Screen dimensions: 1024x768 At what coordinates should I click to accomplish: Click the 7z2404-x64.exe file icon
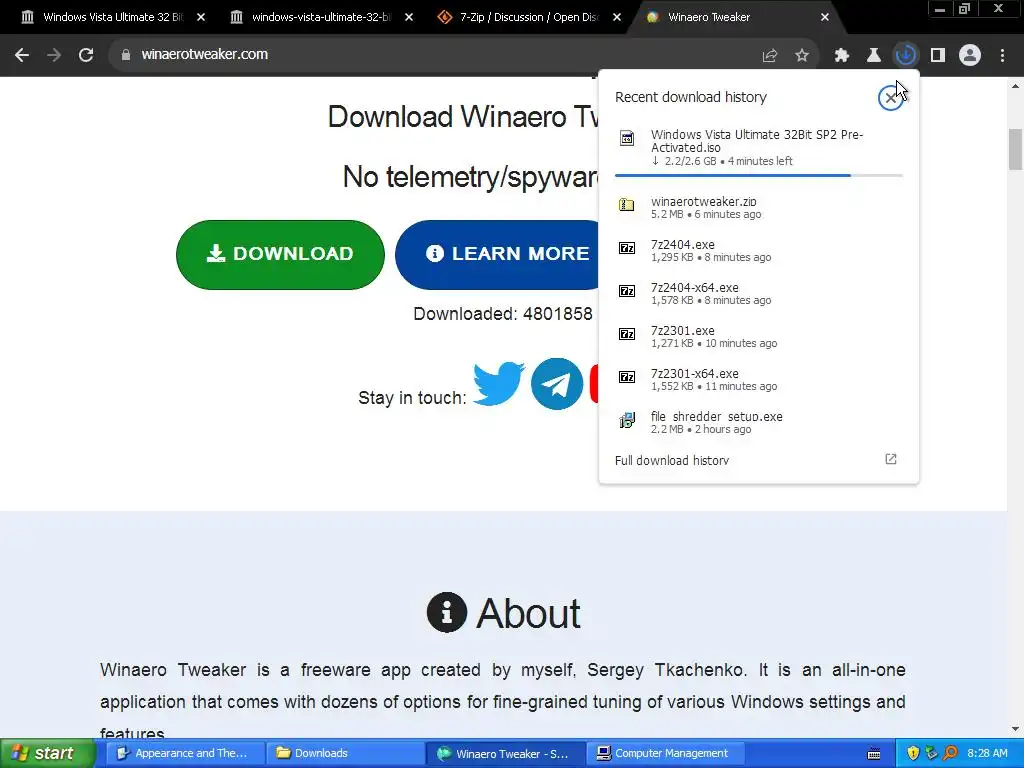(x=627, y=291)
